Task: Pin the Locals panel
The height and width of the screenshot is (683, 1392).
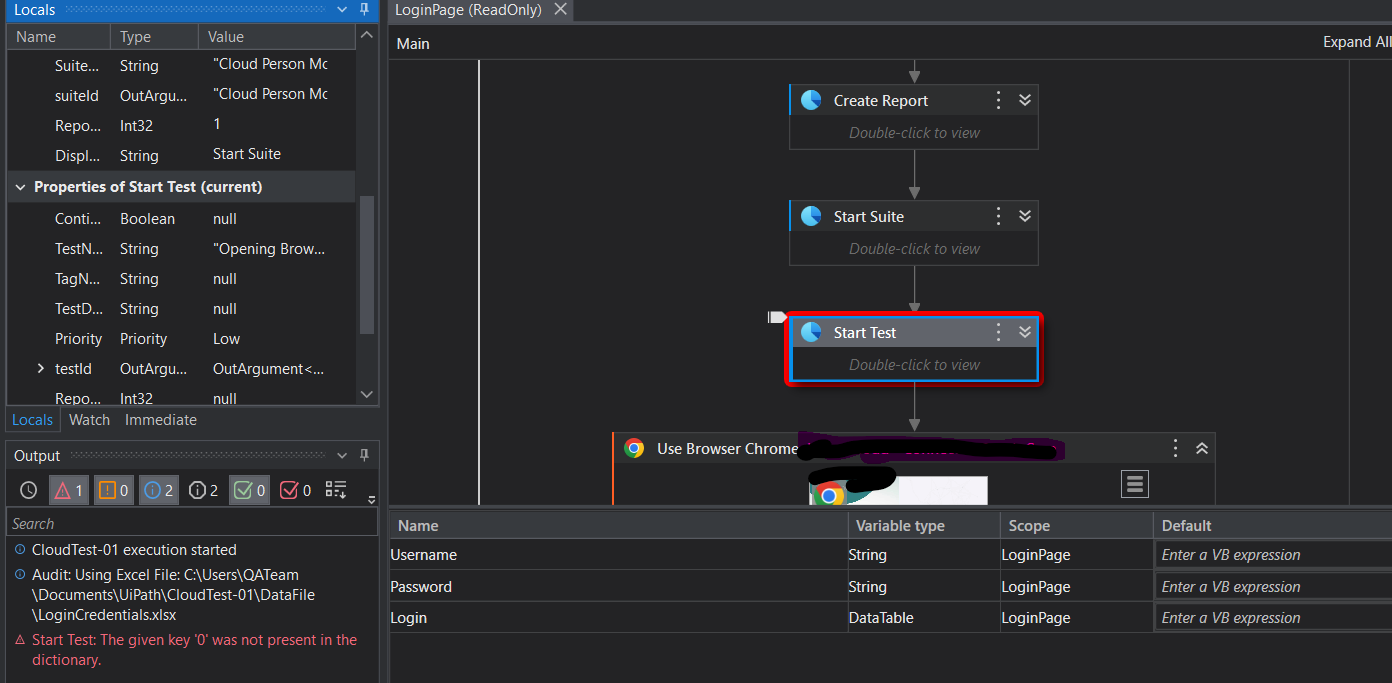Action: [364, 10]
